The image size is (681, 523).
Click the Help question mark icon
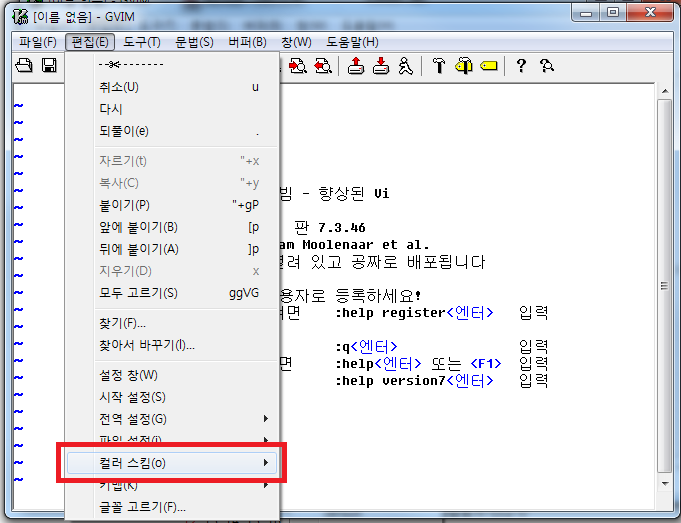click(x=521, y=66)
